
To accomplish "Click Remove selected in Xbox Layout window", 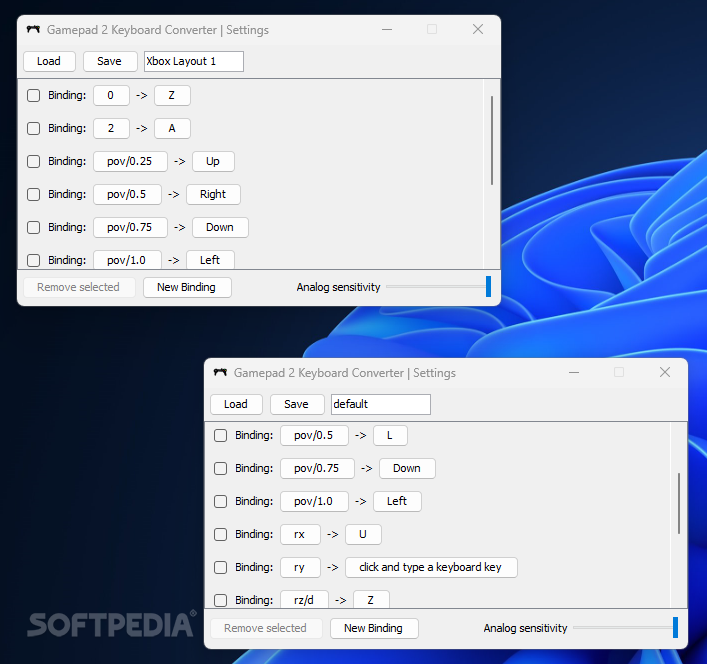I will pos(79,287).
